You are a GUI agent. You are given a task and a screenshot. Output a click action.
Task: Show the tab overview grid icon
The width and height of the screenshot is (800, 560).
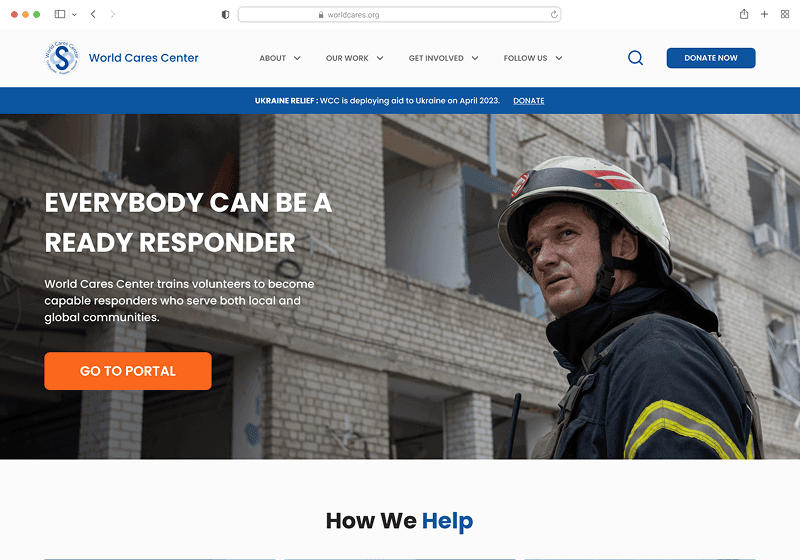click(785, 14)
